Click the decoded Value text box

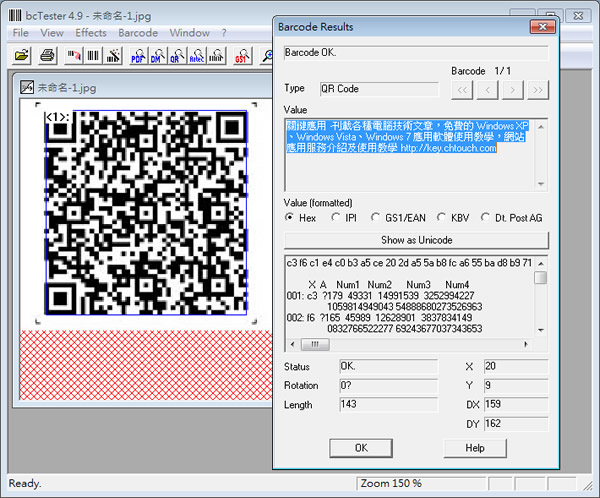point(415,153)
